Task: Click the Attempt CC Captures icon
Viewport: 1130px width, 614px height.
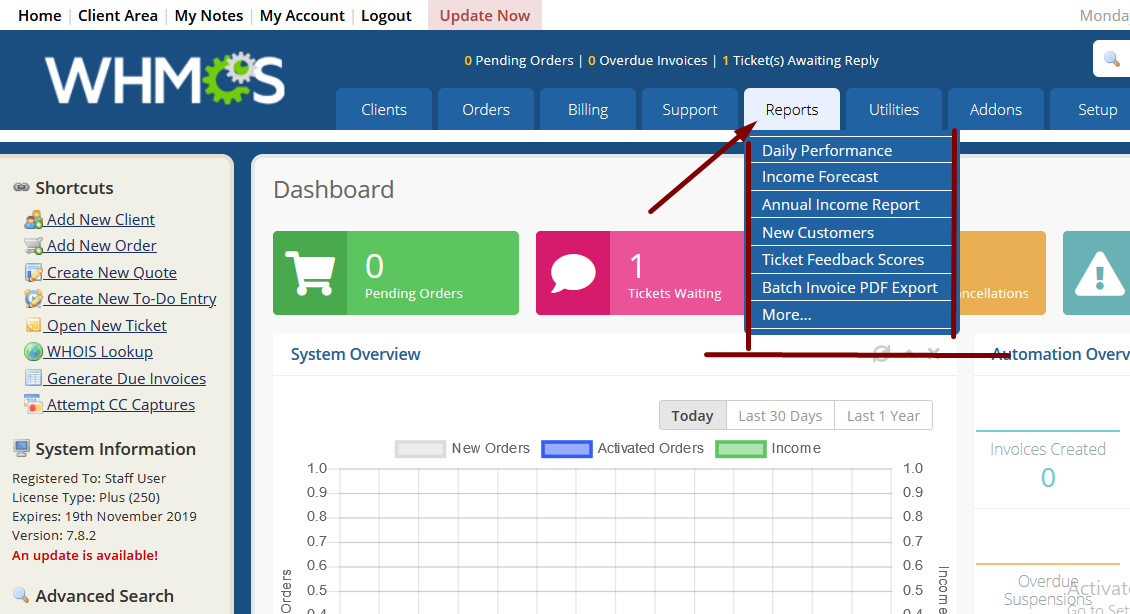Action: click(x=33, y=404)
